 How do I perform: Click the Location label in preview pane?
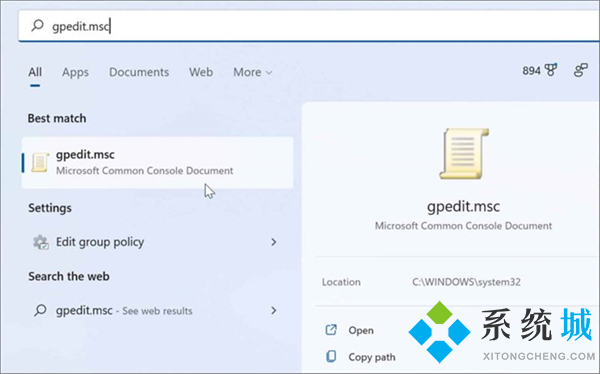341,282
